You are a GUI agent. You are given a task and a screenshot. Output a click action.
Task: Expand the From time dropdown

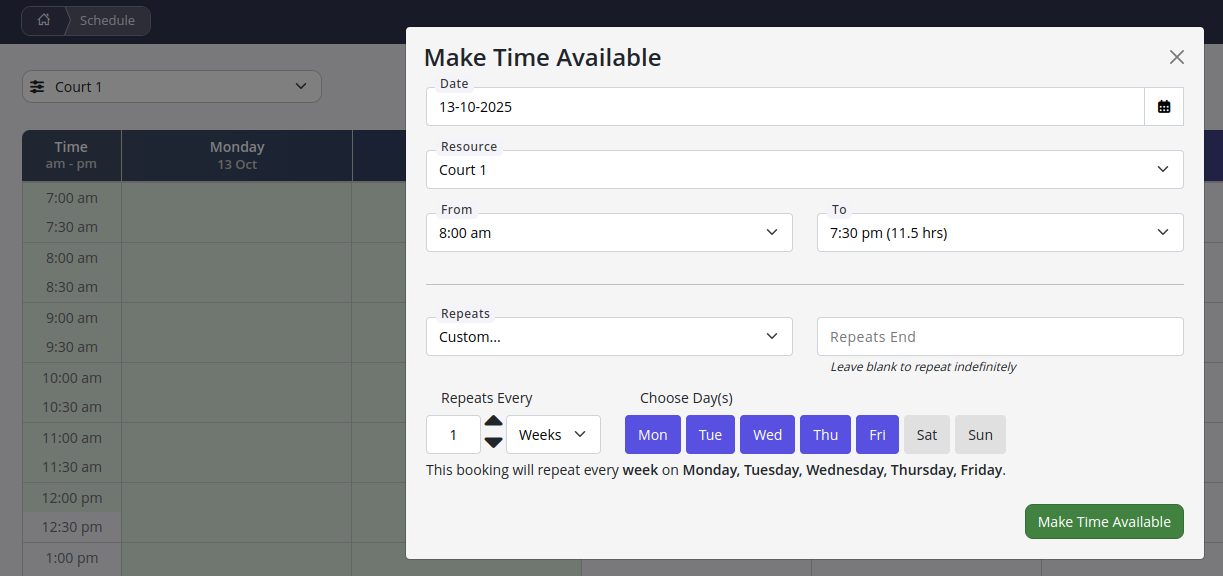[609, 233]
